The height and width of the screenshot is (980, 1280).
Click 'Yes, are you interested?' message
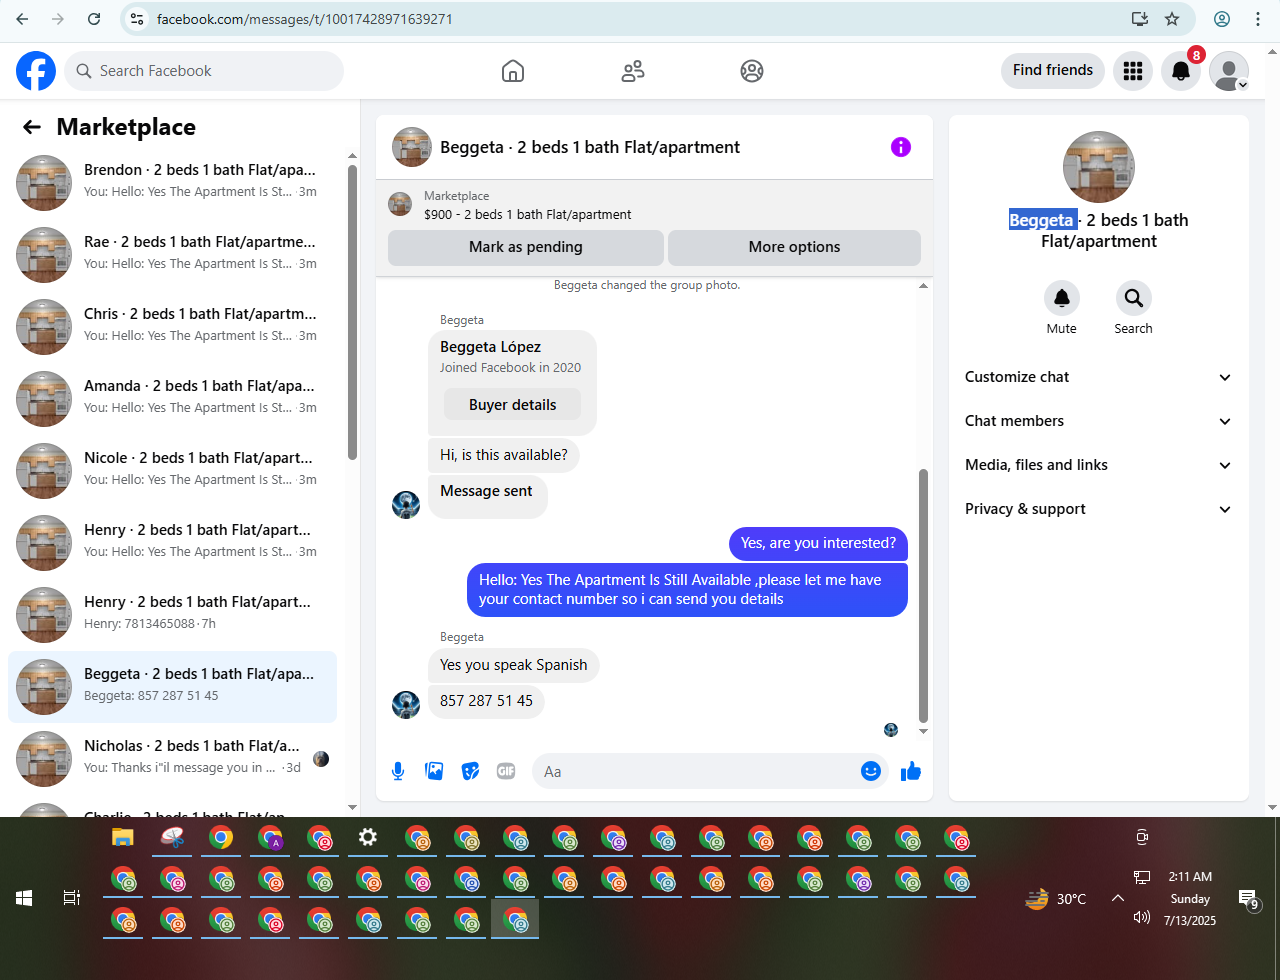818,543
